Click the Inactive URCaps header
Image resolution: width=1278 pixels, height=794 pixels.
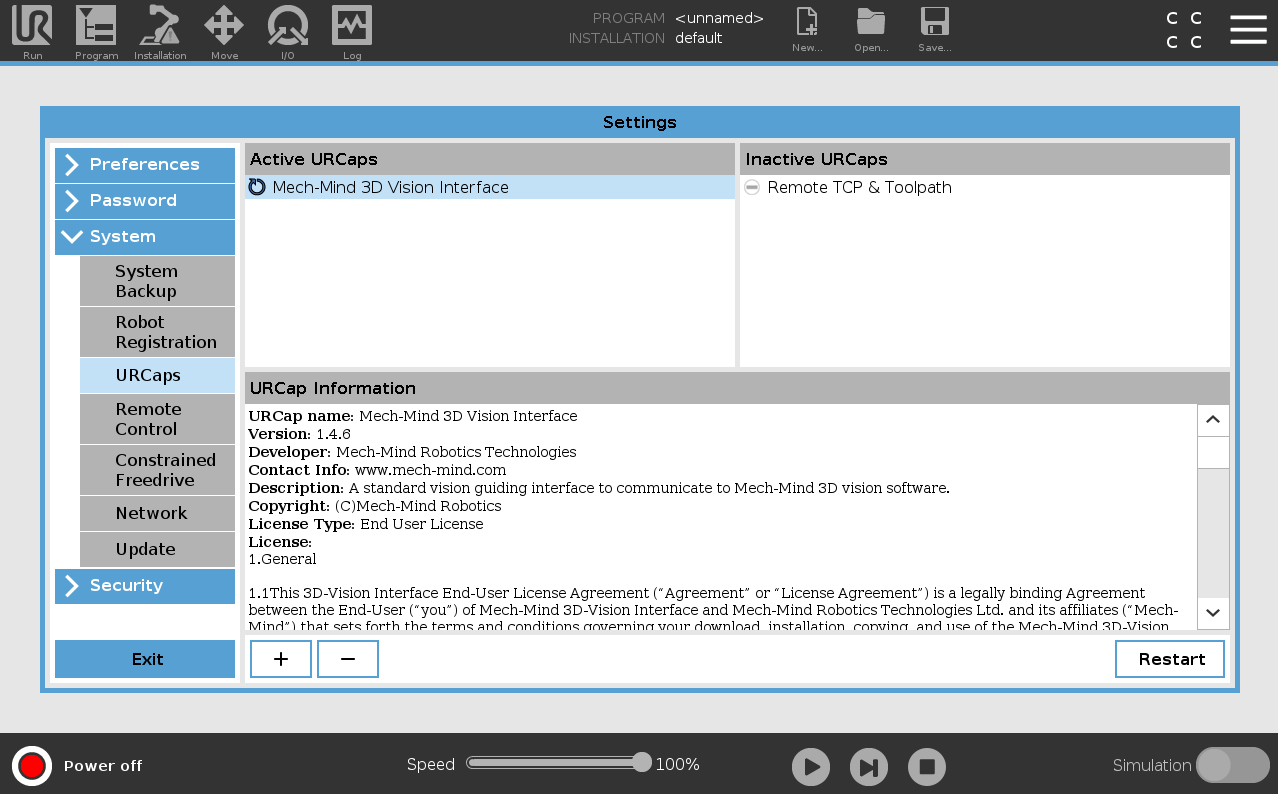(985, 159)
